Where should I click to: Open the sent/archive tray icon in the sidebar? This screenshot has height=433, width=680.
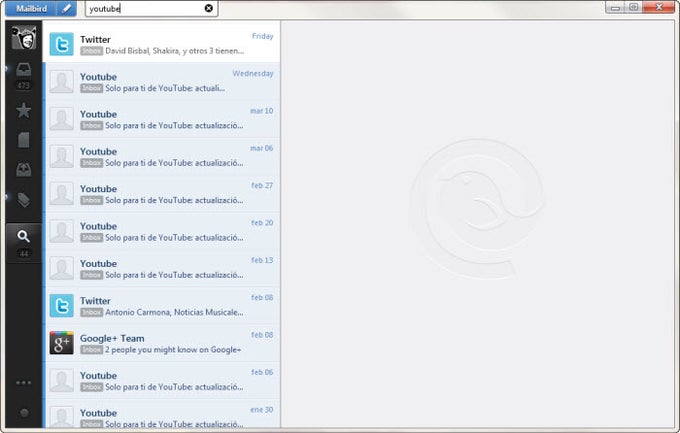tap(23, 170)
